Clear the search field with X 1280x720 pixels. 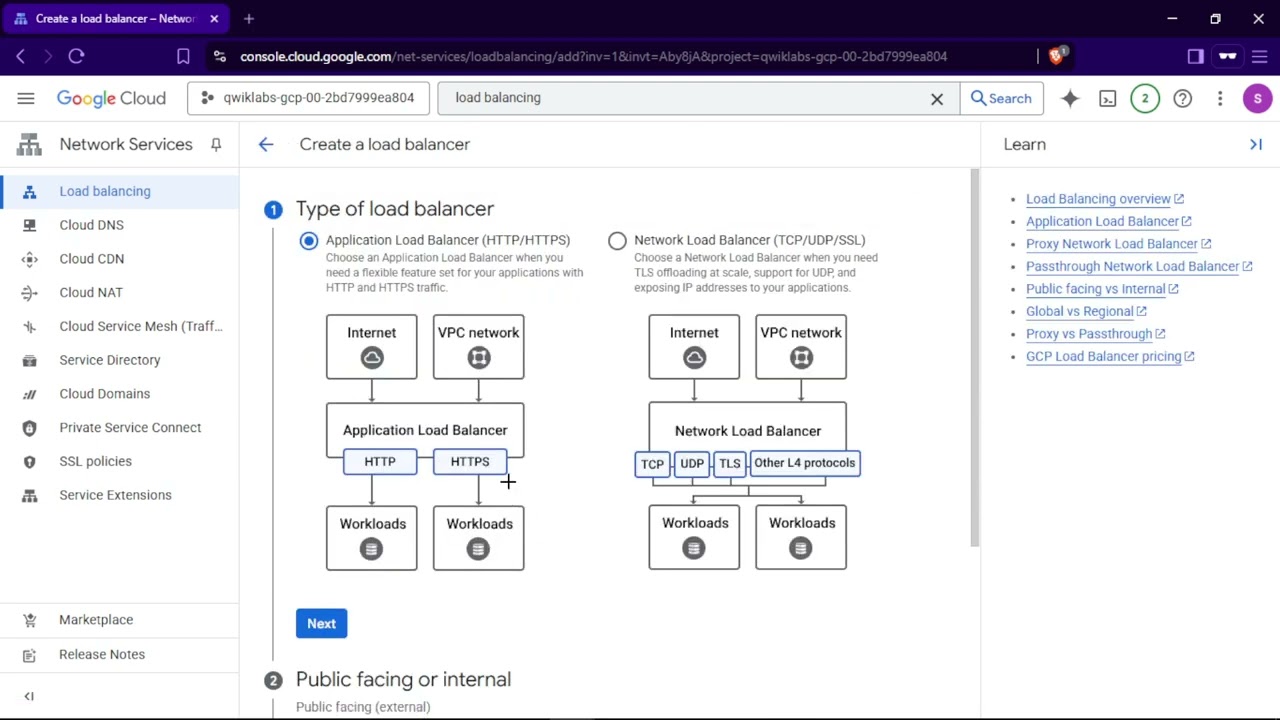click(937, 98)
